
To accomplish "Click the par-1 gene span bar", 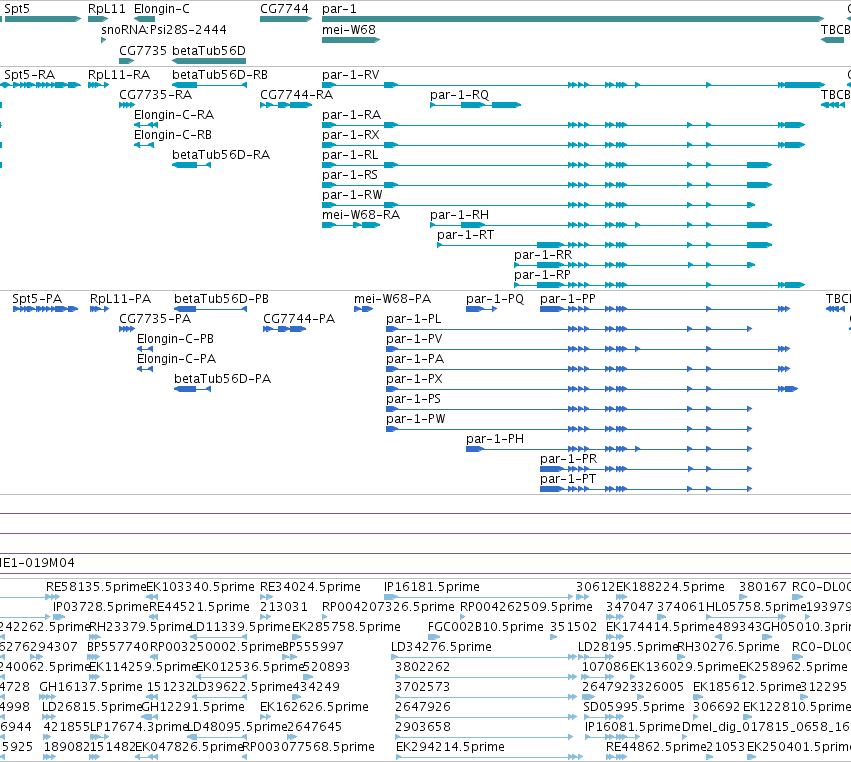I will point(573,19).
